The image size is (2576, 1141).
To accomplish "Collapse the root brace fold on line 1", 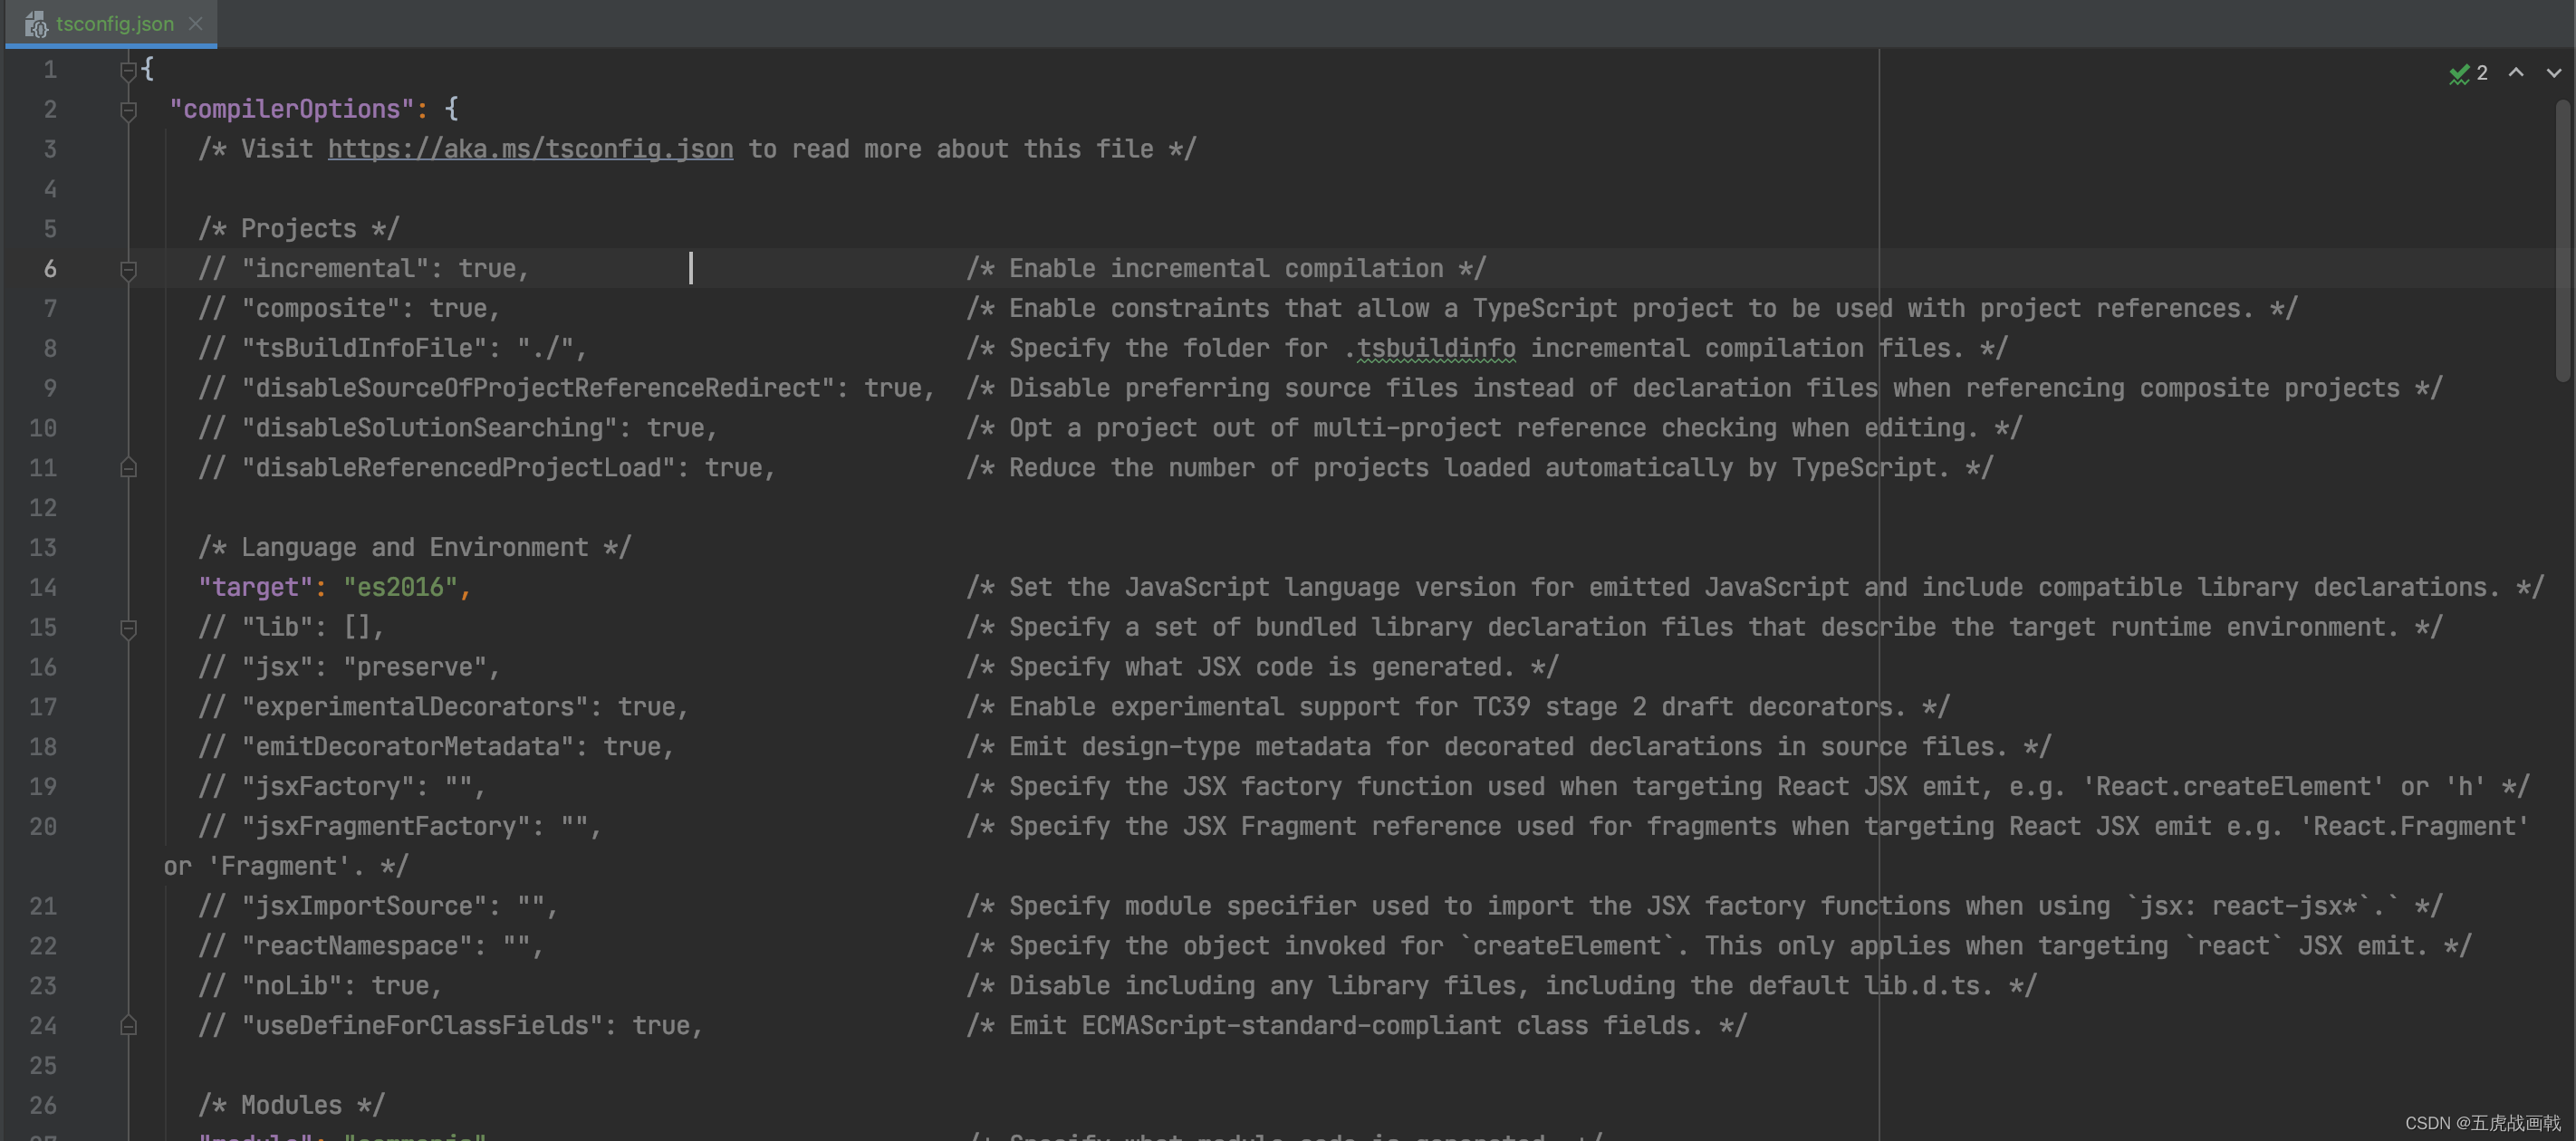I will [128, 70].
